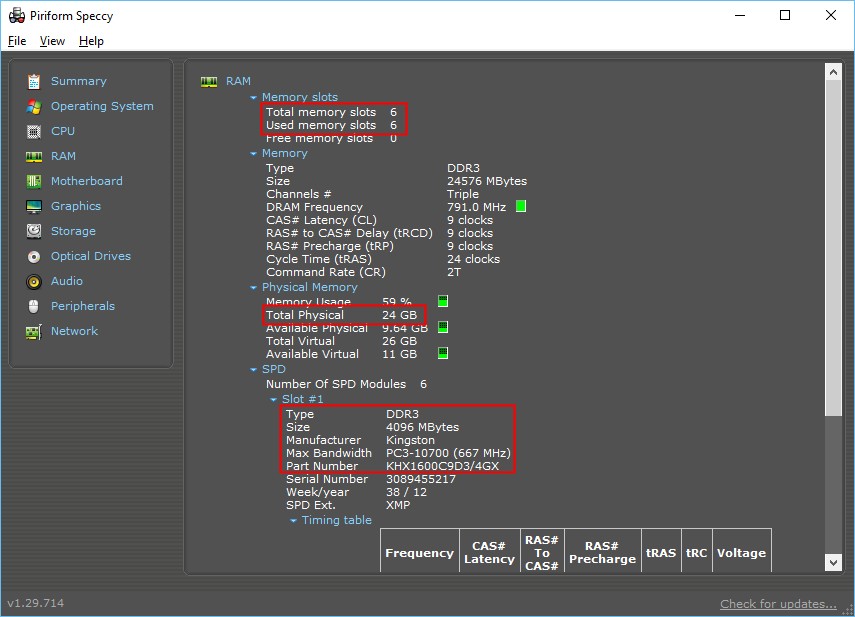The image size is (855, 617).
Task: Click the Peripherals mouse icon
Action: pyautogui.click(x=34, y=306)
